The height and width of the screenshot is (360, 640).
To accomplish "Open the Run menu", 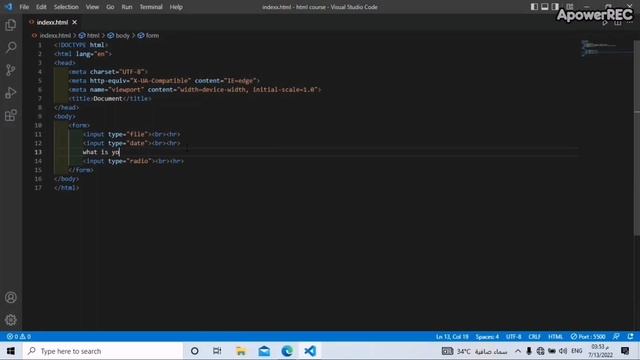I will click(127, 7).
